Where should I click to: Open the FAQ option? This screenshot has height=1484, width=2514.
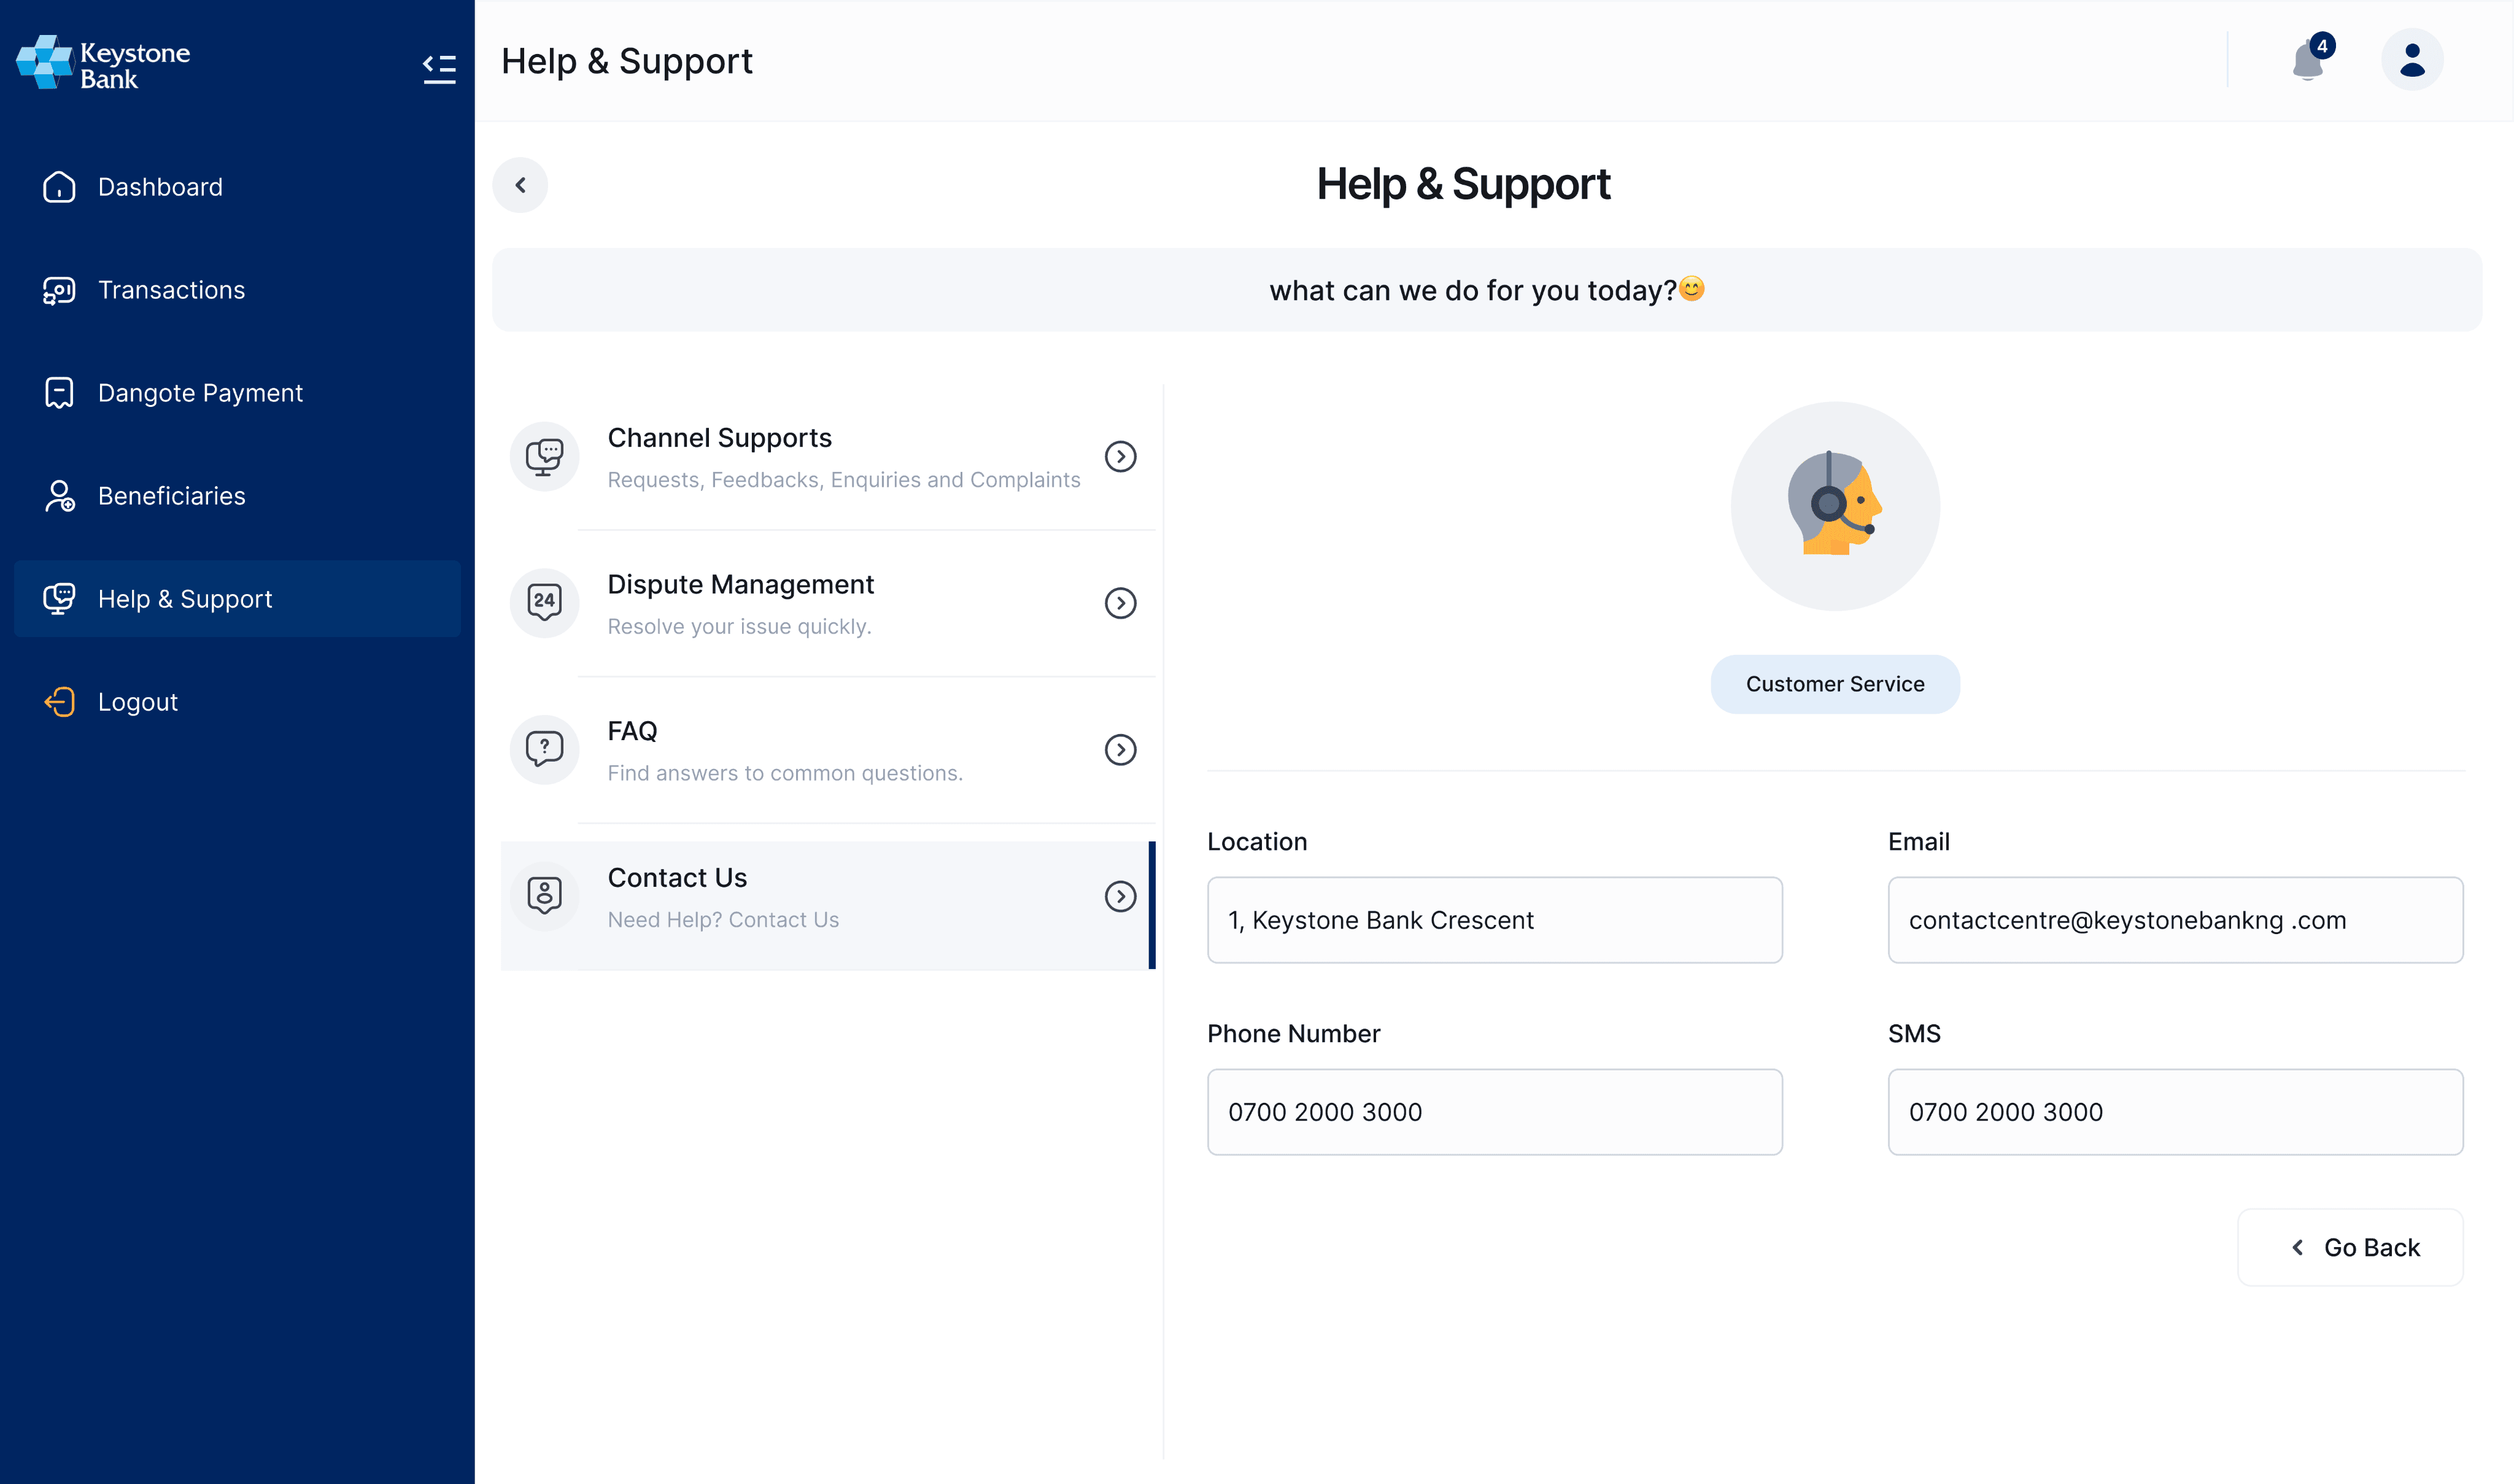click(828, 750)
